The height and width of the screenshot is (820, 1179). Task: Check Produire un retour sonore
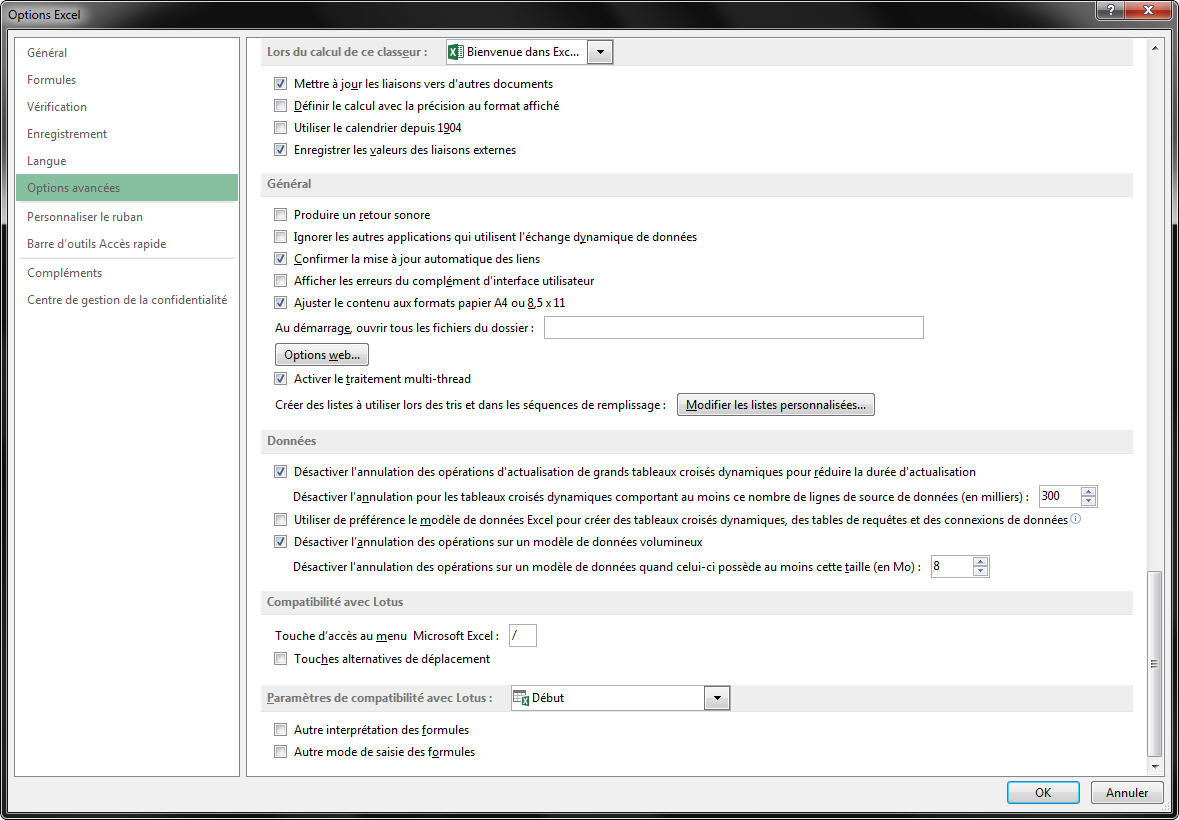[280, 215]
